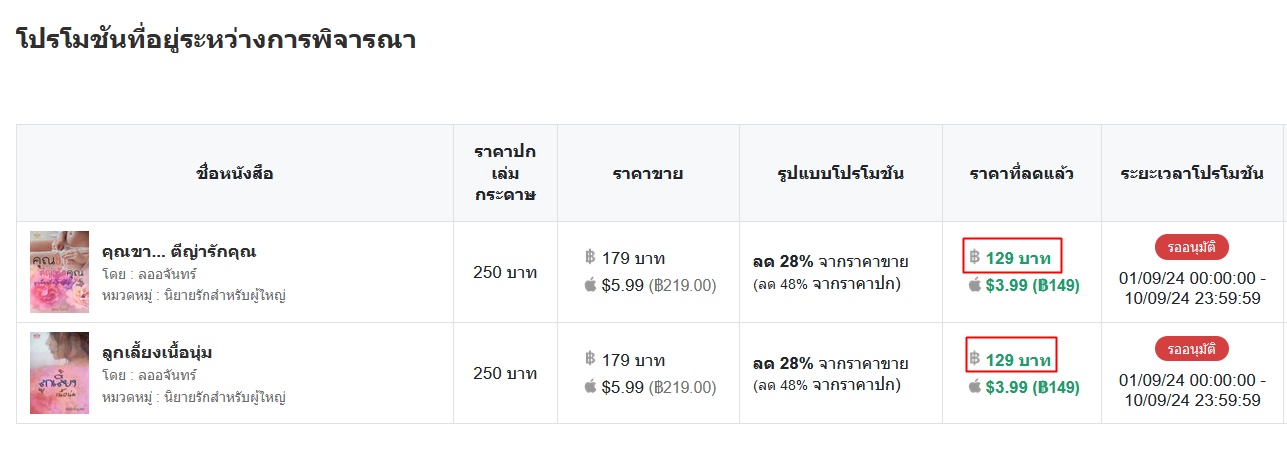The height and width of the screenshot is (474, 1287).
Task: Click the ราคาขาย column header
Action: point(648,173)
